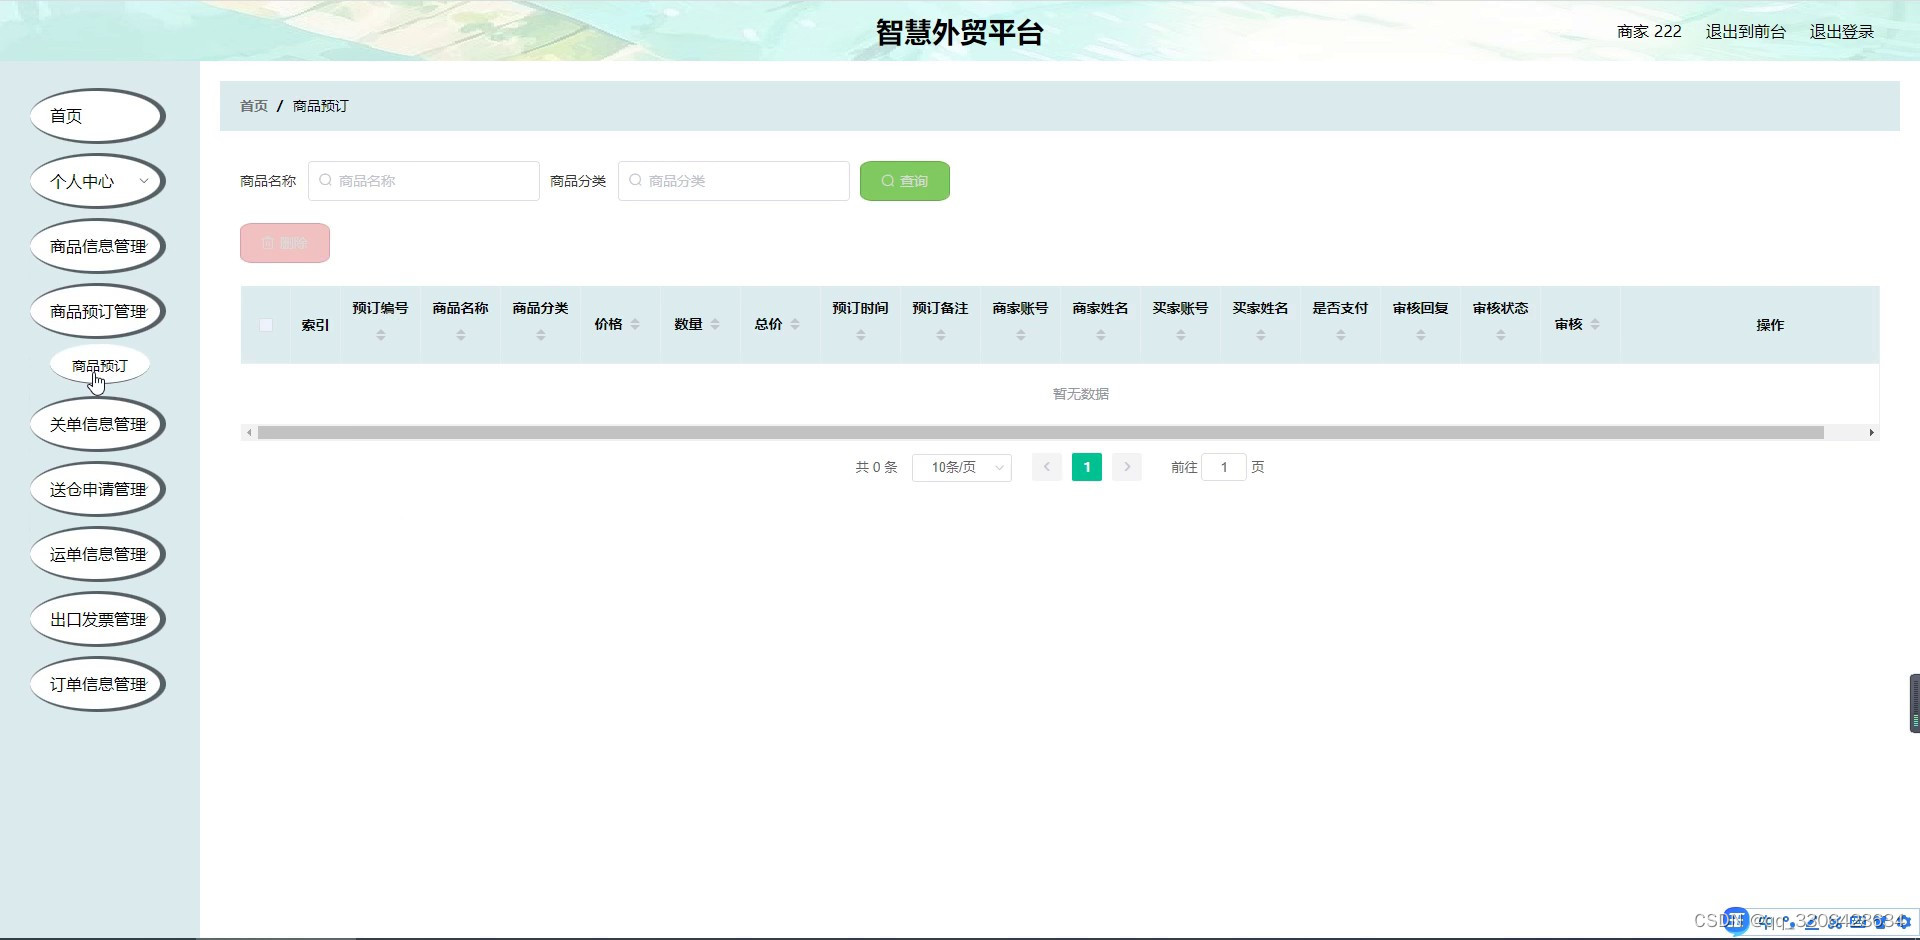1920x940 pixels.
Task: Open 送仓申请管理 in sidebar
Action: click(x=97, y=489)
